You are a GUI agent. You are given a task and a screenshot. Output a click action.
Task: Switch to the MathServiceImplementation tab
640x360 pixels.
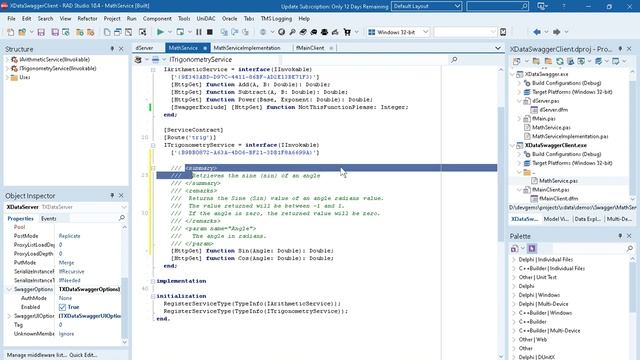pos(247,48)
